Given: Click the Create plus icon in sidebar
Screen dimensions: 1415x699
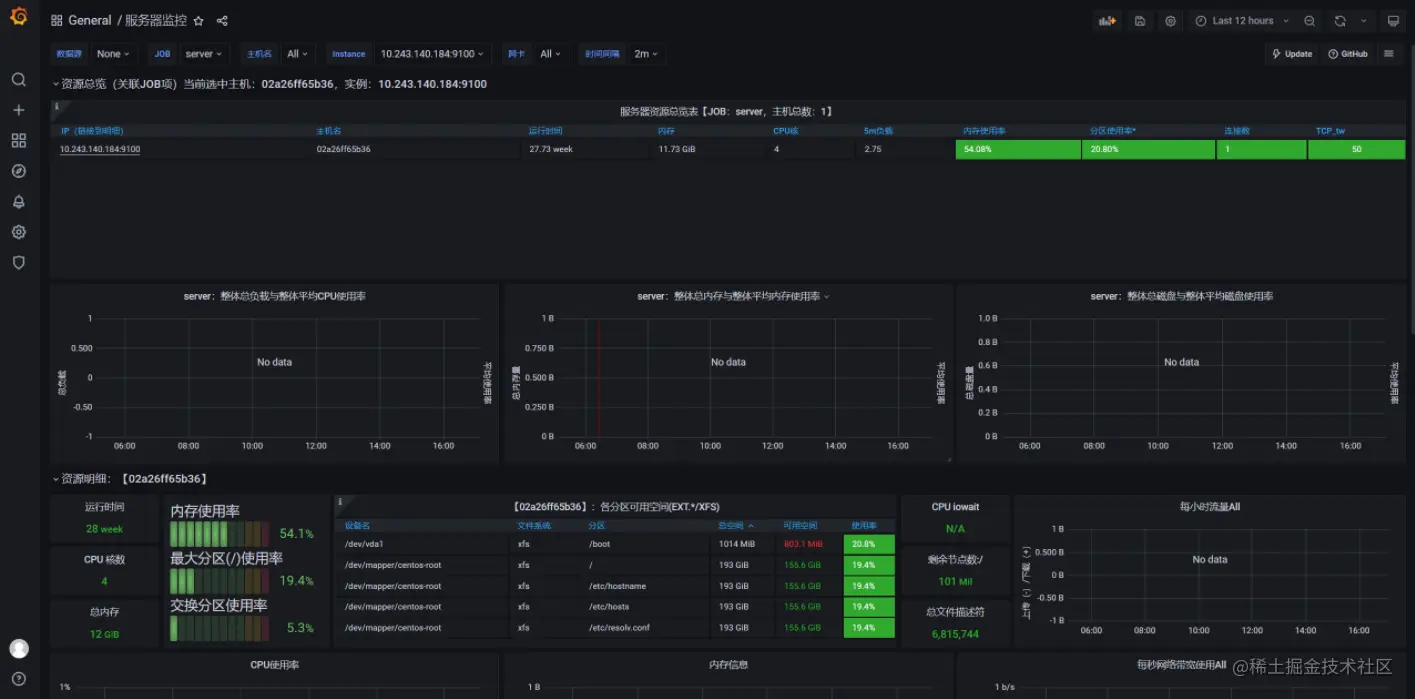Looking at the screenshot, I should coord(18,110).
